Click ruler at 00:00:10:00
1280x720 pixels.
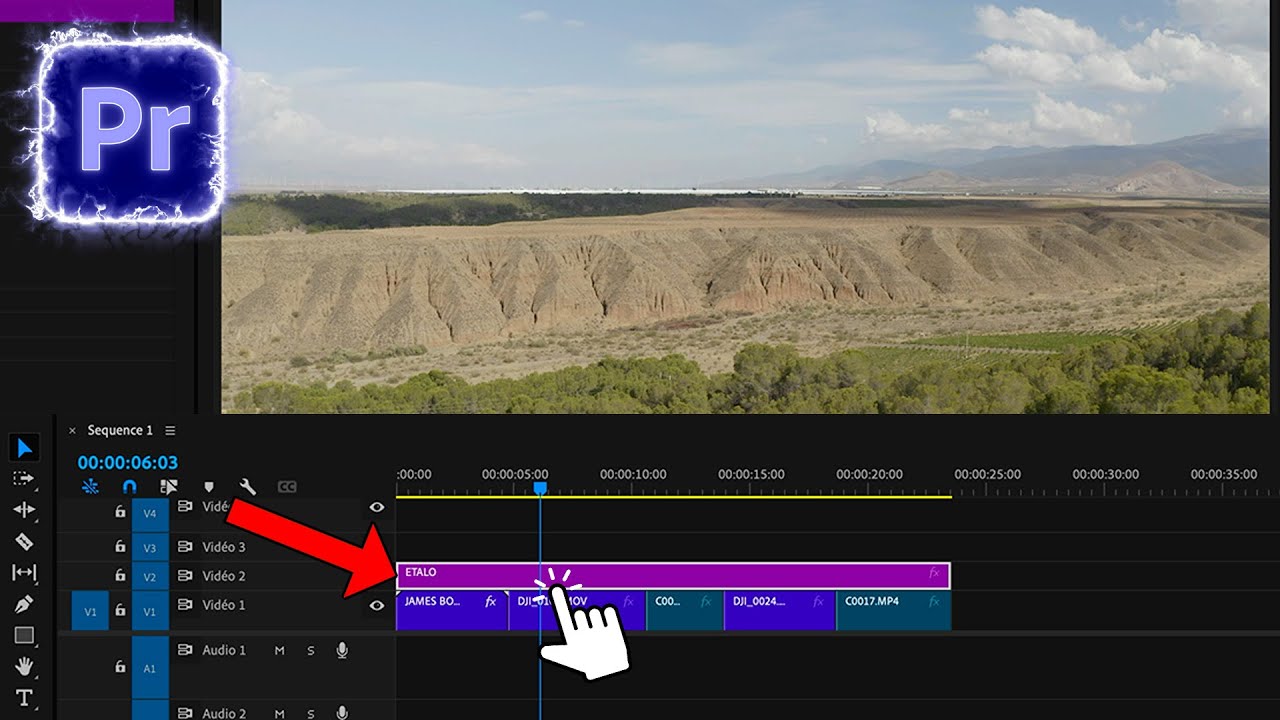pyautogui.click(x=633, y=474)
